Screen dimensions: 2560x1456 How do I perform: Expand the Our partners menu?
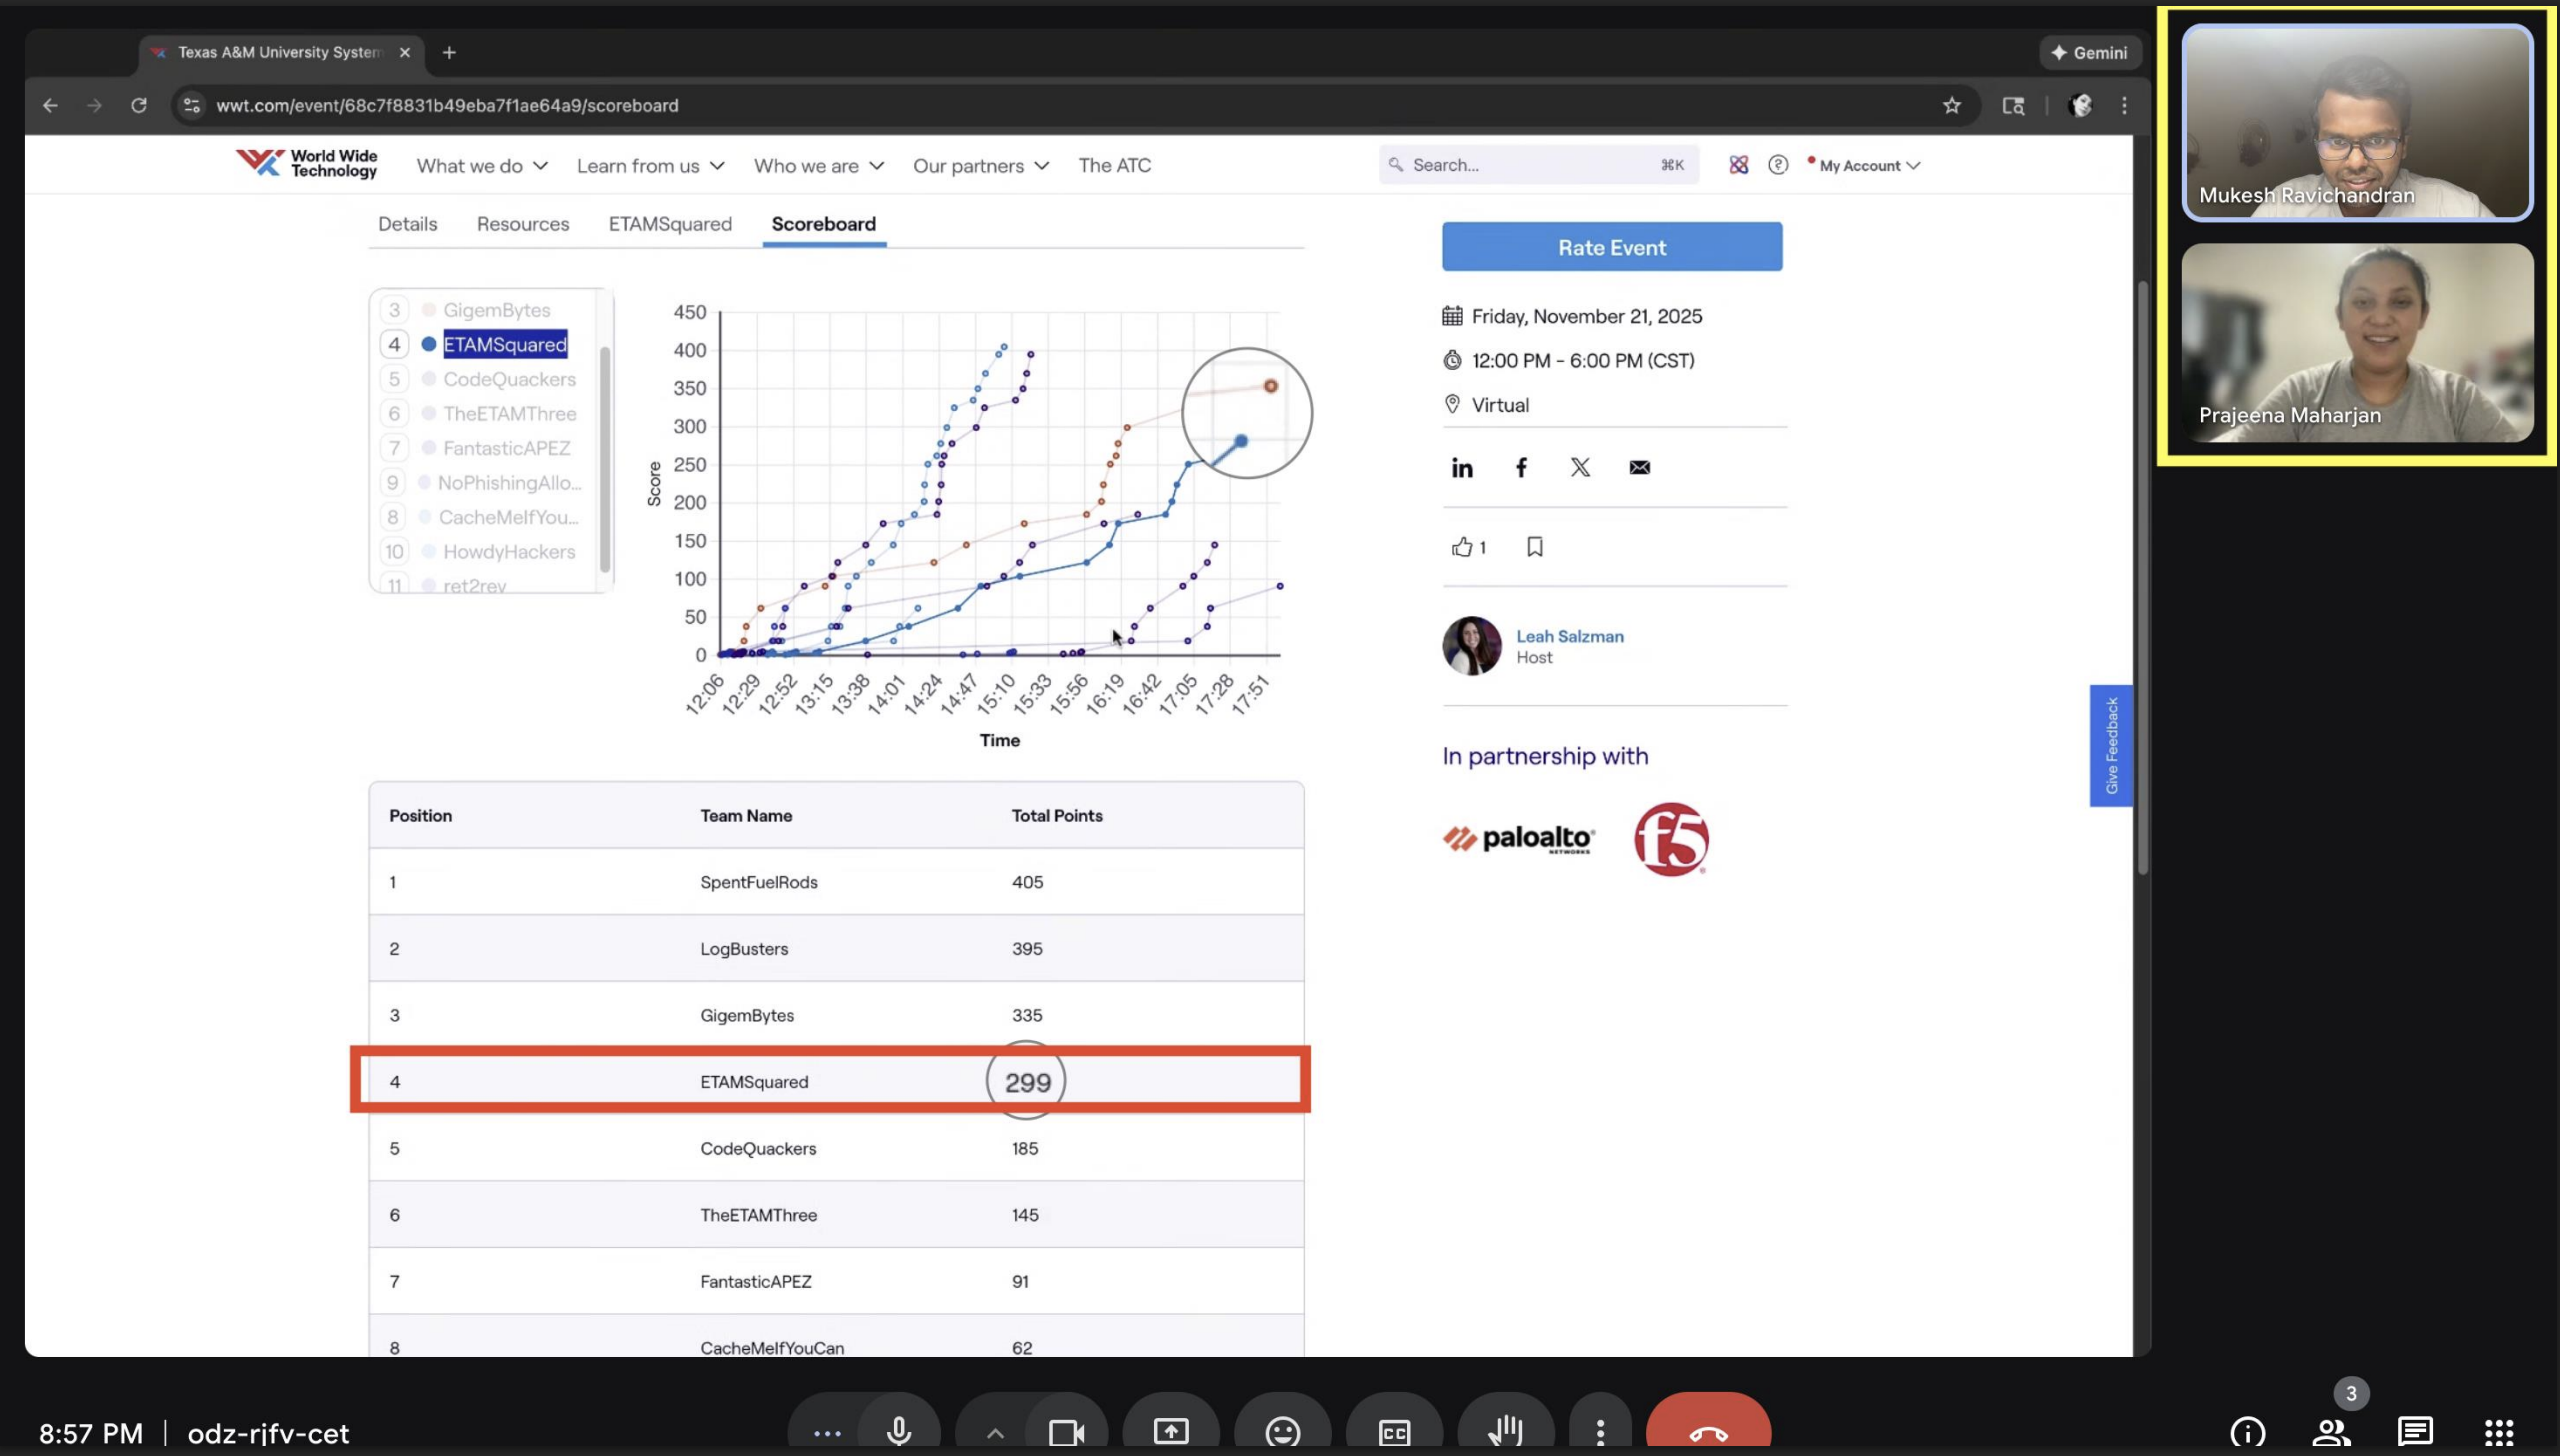point(980,166)
